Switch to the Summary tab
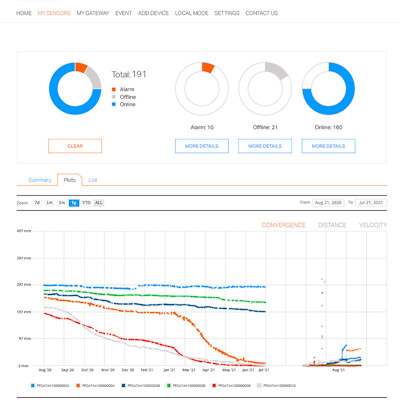400x400 pixels. [40, 180]
